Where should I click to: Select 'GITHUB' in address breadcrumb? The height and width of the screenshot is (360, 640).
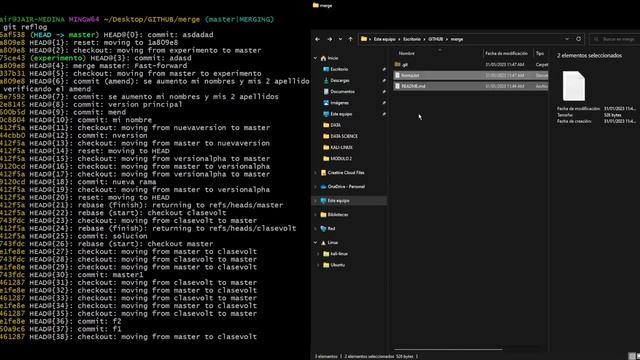tap(436, 39)
